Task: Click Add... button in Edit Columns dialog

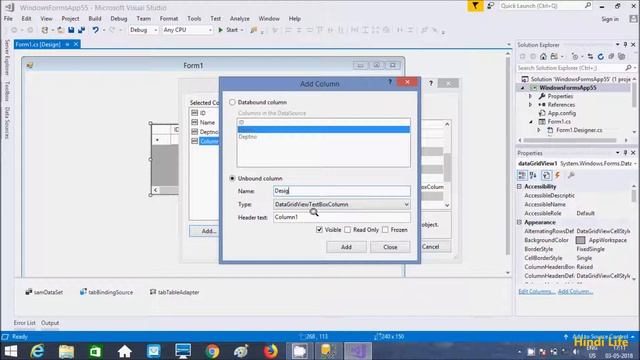Action: click(204, 231)
